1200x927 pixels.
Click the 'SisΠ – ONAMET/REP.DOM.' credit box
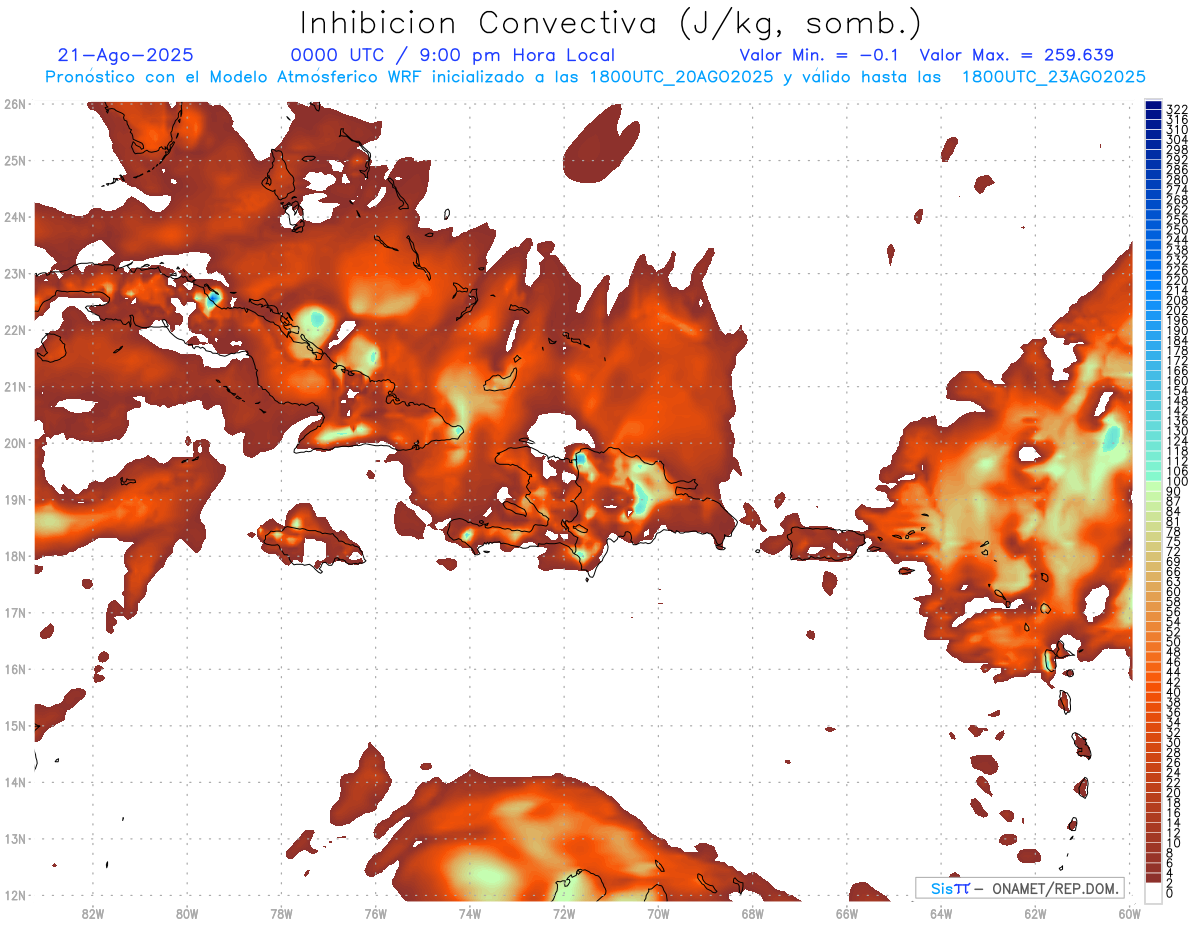click(1020, 888)
